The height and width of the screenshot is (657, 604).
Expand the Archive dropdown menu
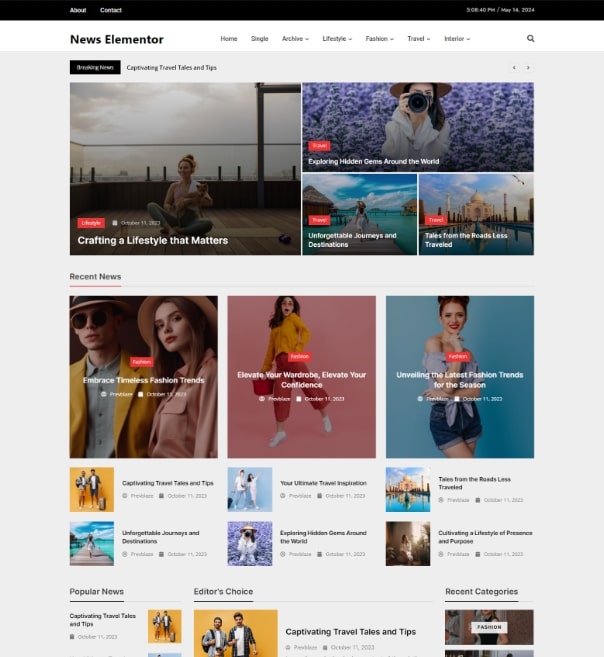(295, 39)
